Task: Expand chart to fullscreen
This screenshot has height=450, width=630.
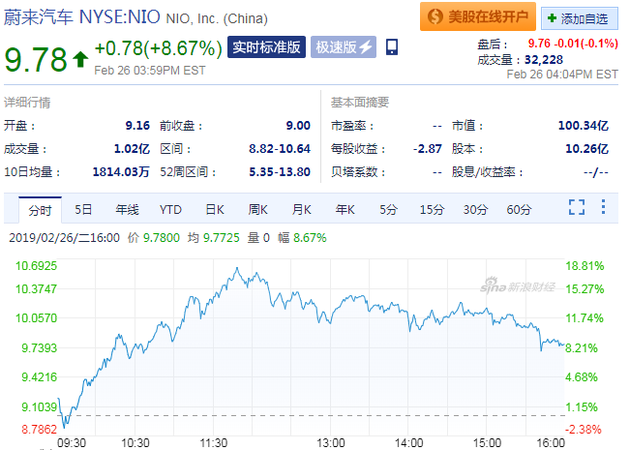Action: [x=576, y=208]
